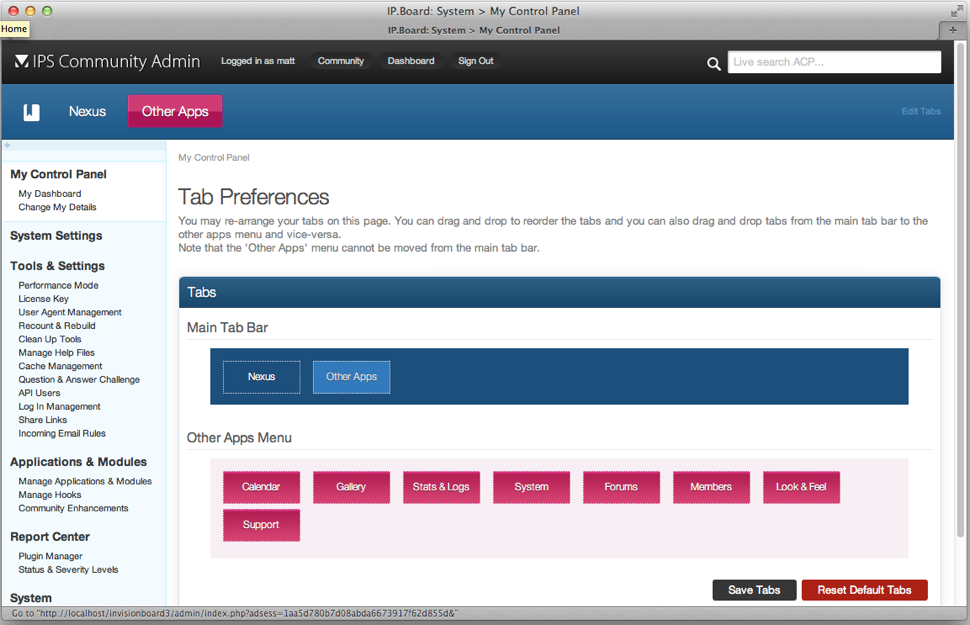Click the search magnifier icon
Image resolution: width=970 pixels, height=625 pixels.
coord(713,63)
